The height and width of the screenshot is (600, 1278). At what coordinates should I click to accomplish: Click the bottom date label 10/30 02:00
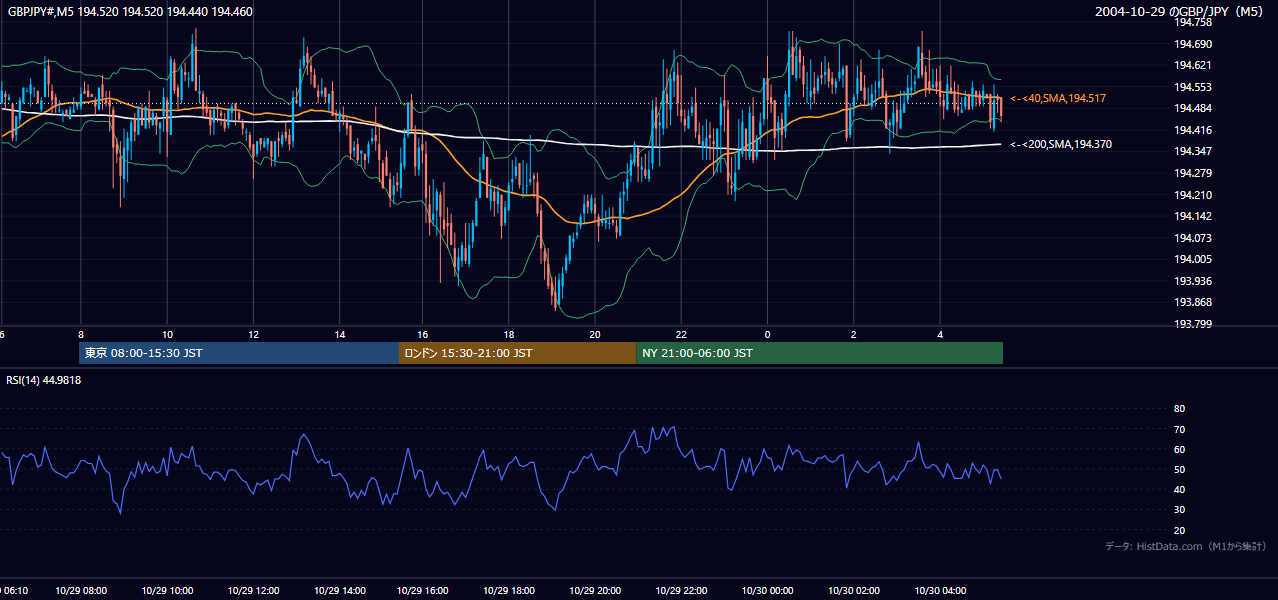[853, 591]
